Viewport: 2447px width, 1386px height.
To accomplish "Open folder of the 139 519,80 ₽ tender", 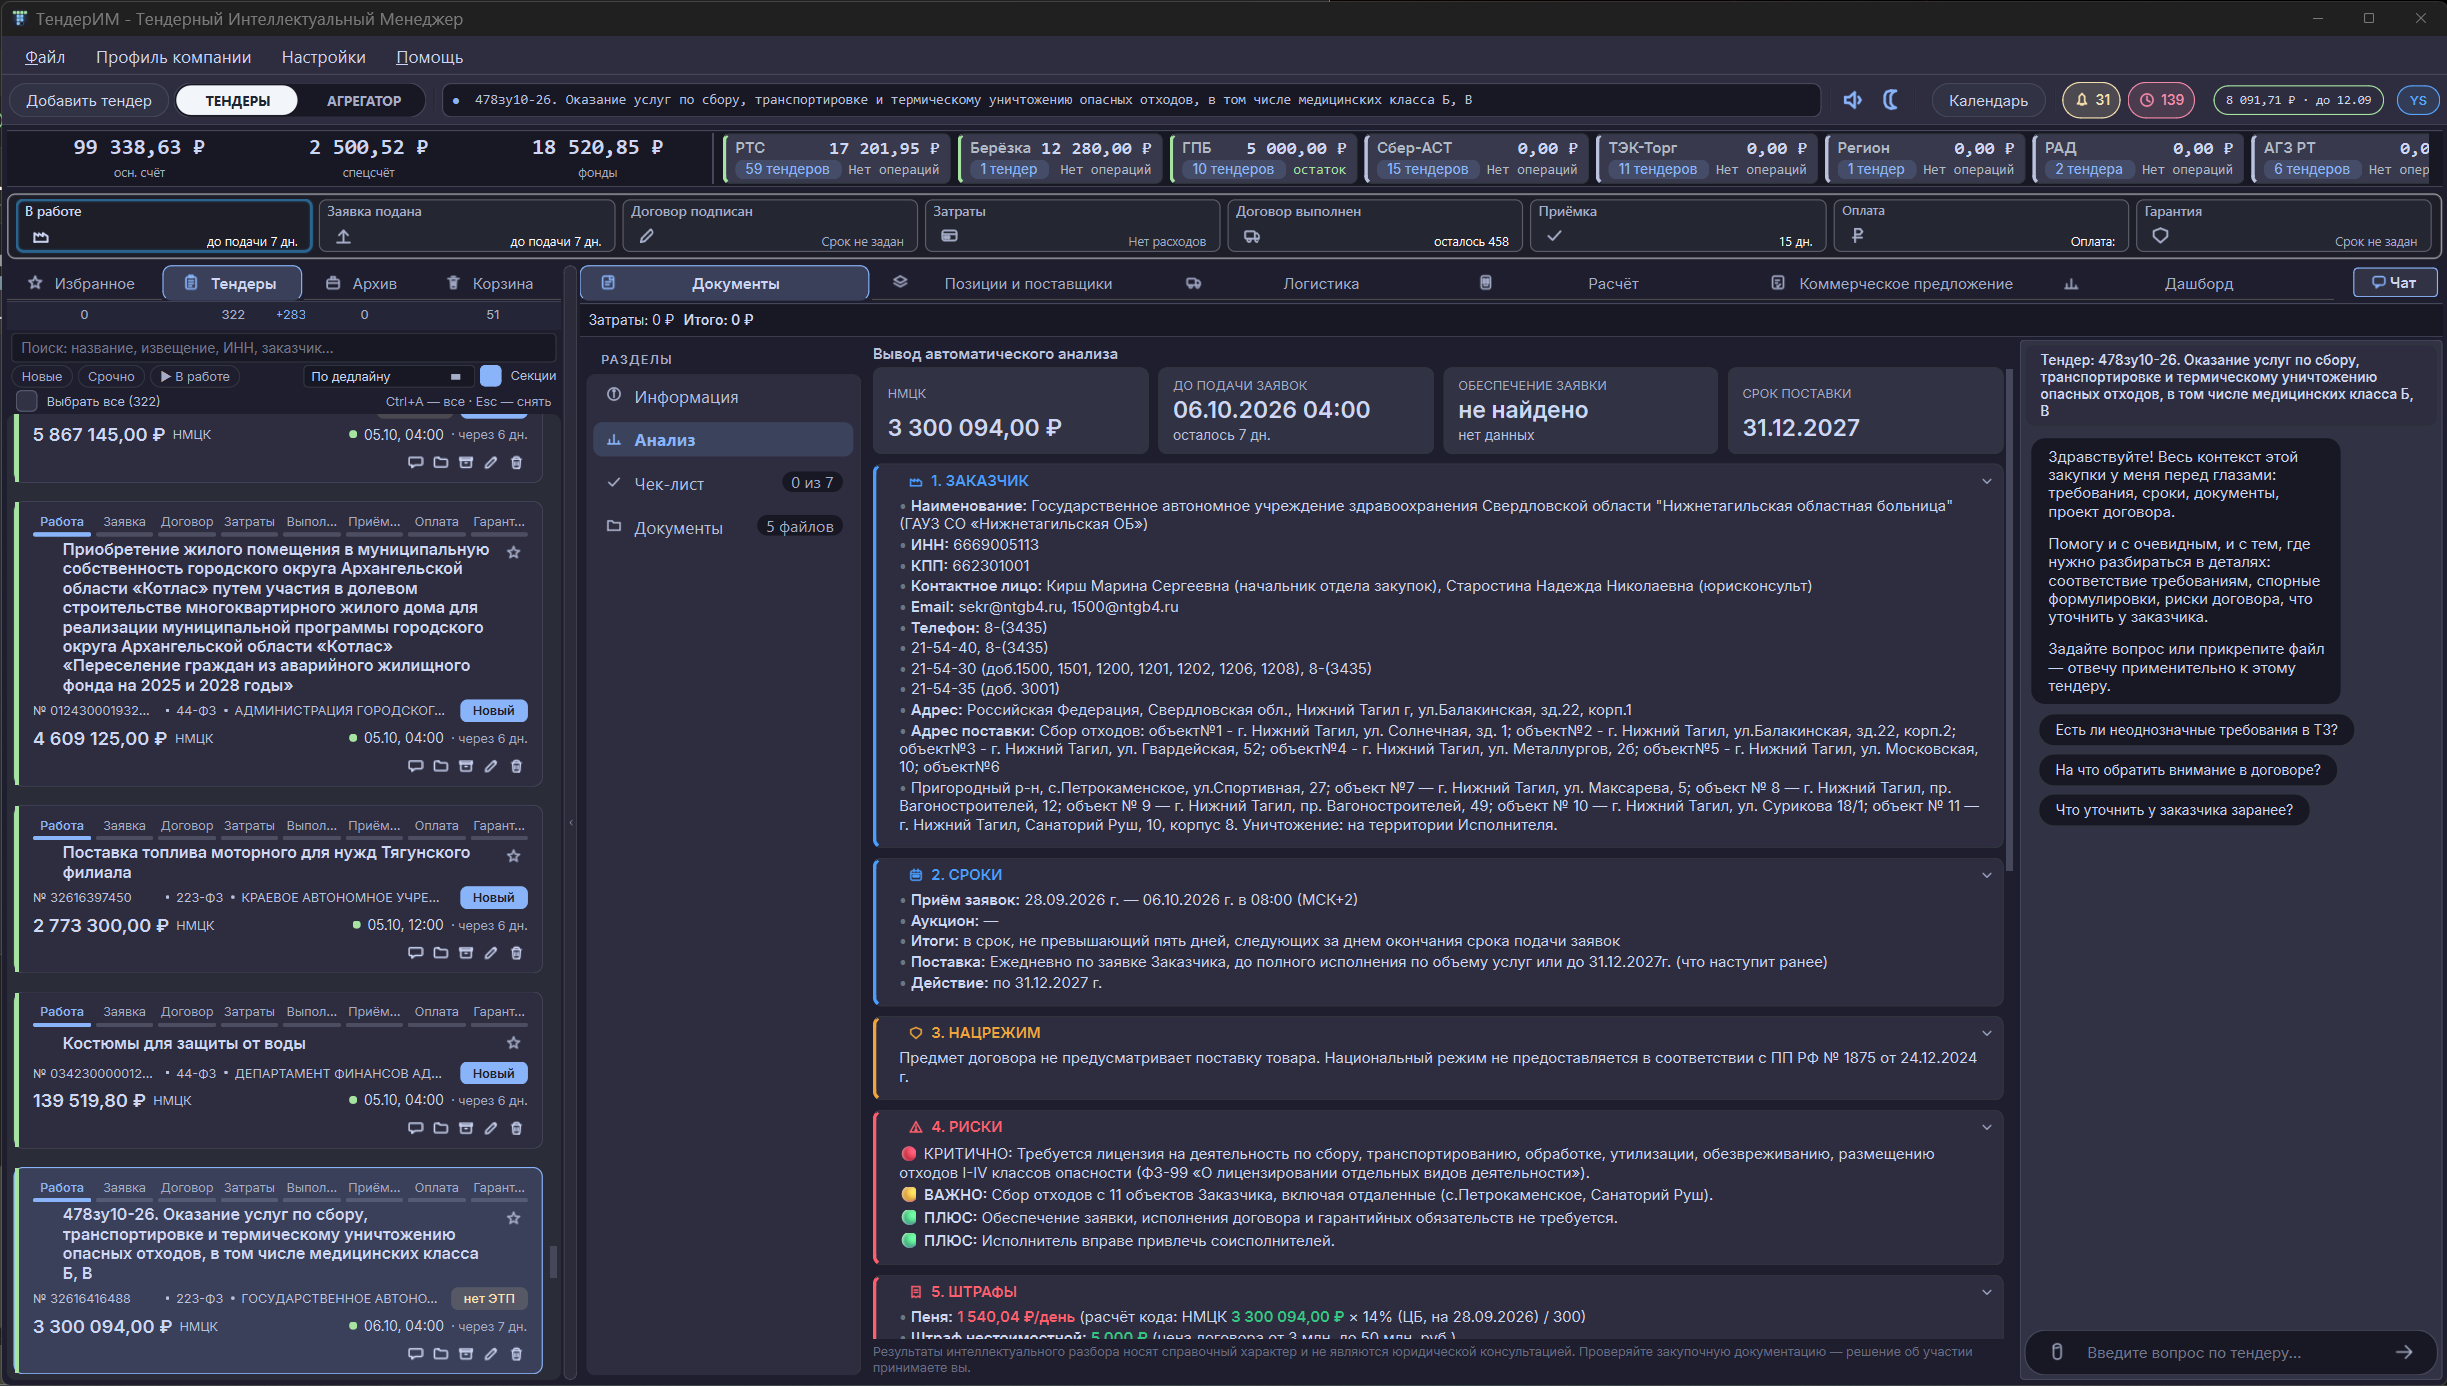I will point(441,1128).
